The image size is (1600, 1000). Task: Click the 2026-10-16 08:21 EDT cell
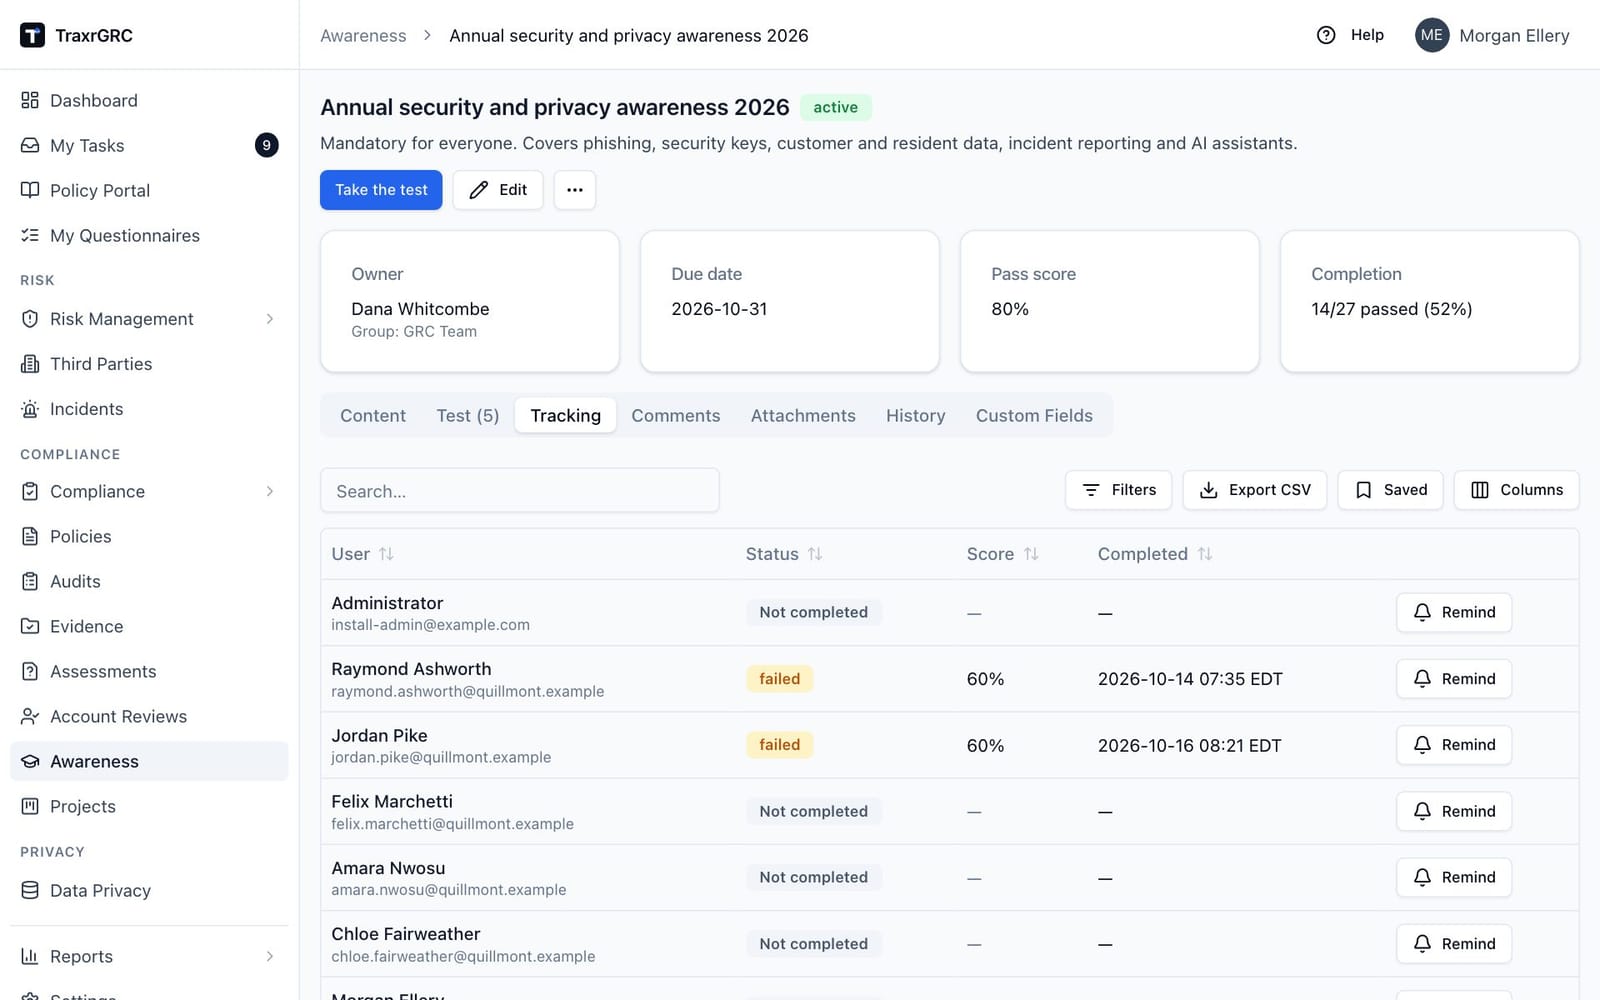tap(1190, 745)
